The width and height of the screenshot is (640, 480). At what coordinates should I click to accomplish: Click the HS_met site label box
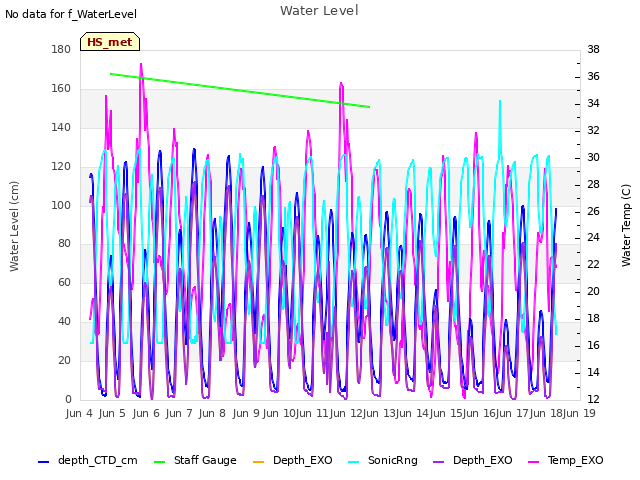110,42
